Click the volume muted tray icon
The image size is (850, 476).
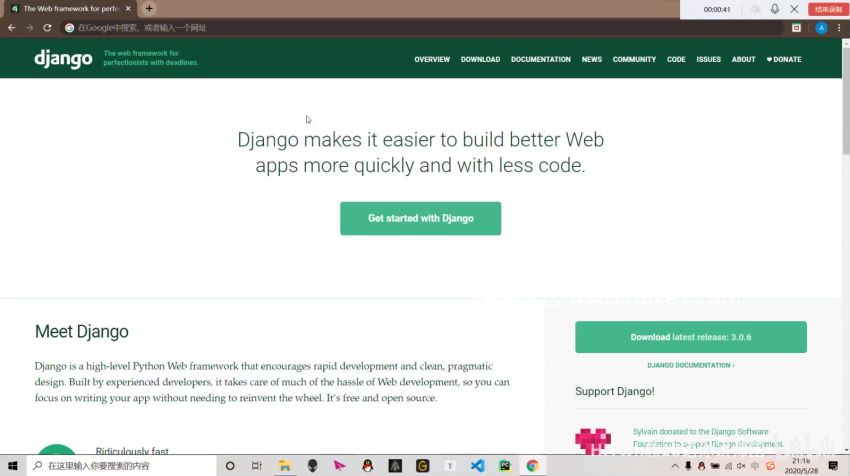741,466
